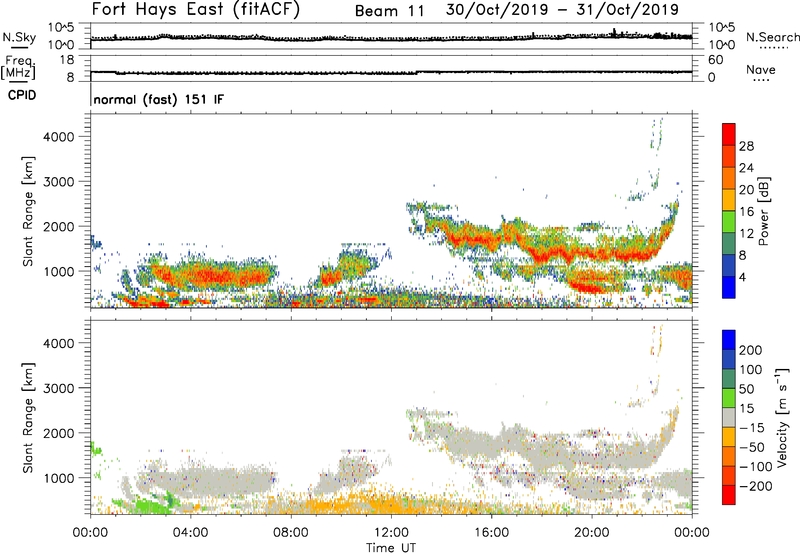
Task: Click the "3000" tick on the power panel
Action: click(59, 182)
